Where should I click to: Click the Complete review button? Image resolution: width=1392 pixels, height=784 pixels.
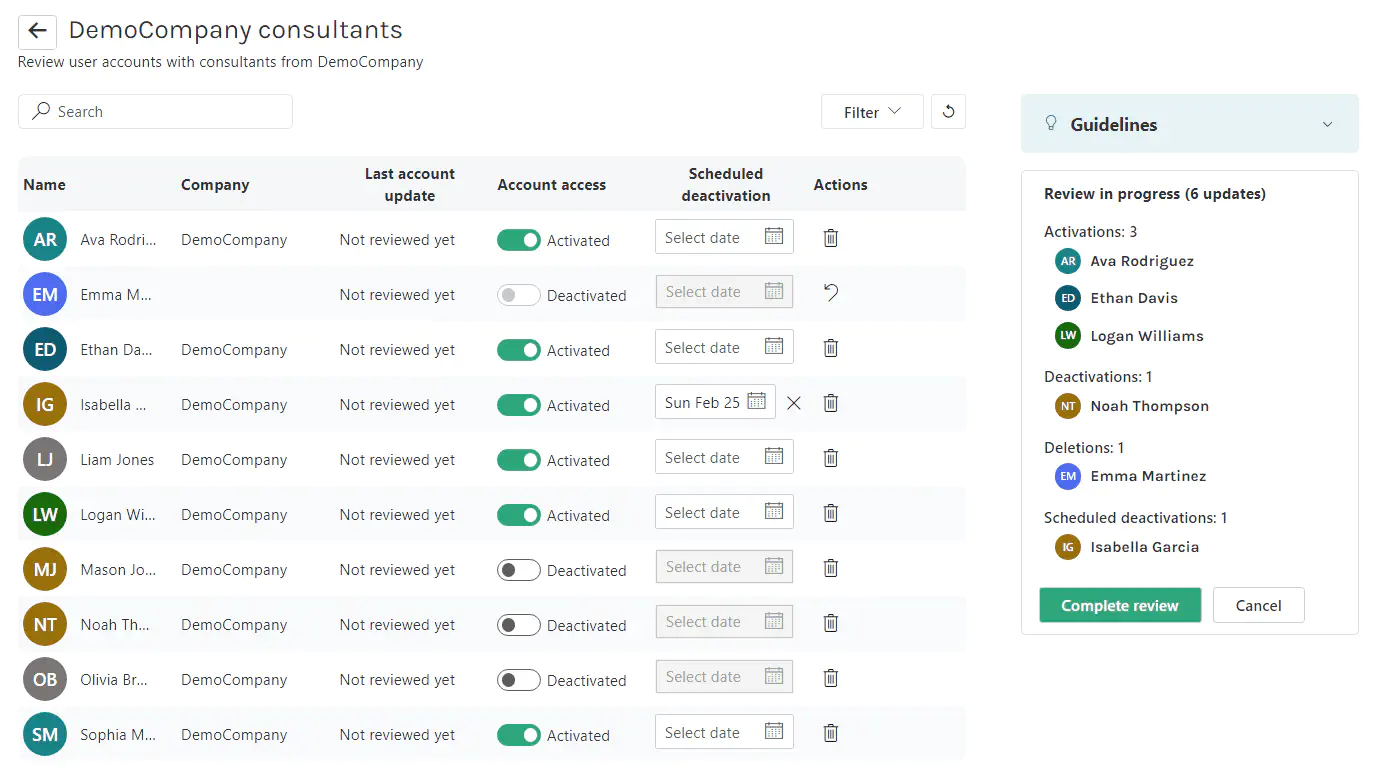tap(1119, 605)
